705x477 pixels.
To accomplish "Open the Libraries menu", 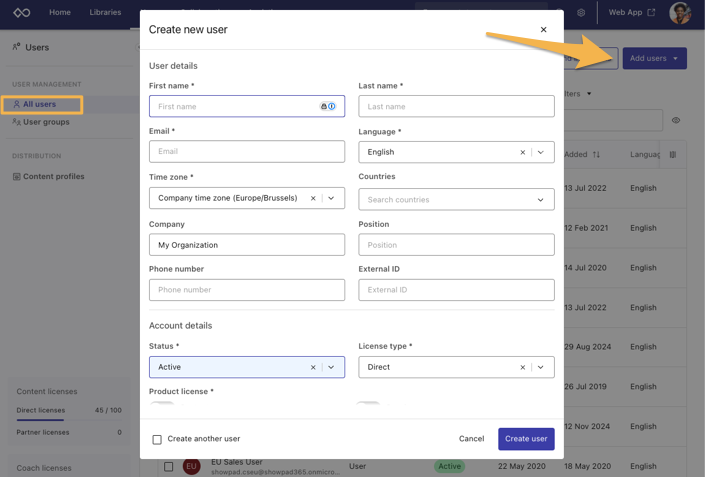I will [x=105, y=12].
